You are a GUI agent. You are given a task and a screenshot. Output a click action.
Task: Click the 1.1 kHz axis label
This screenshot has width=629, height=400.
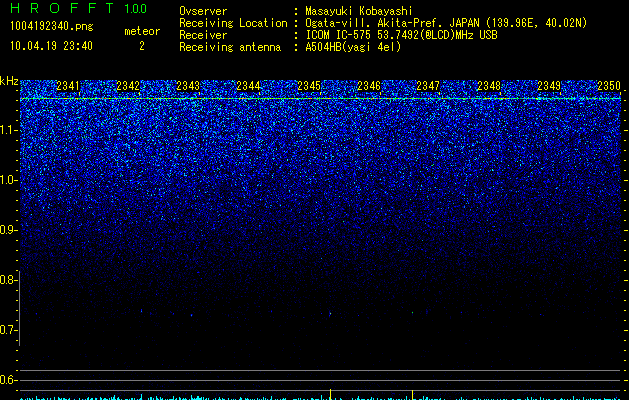click(x=8, y=130)
